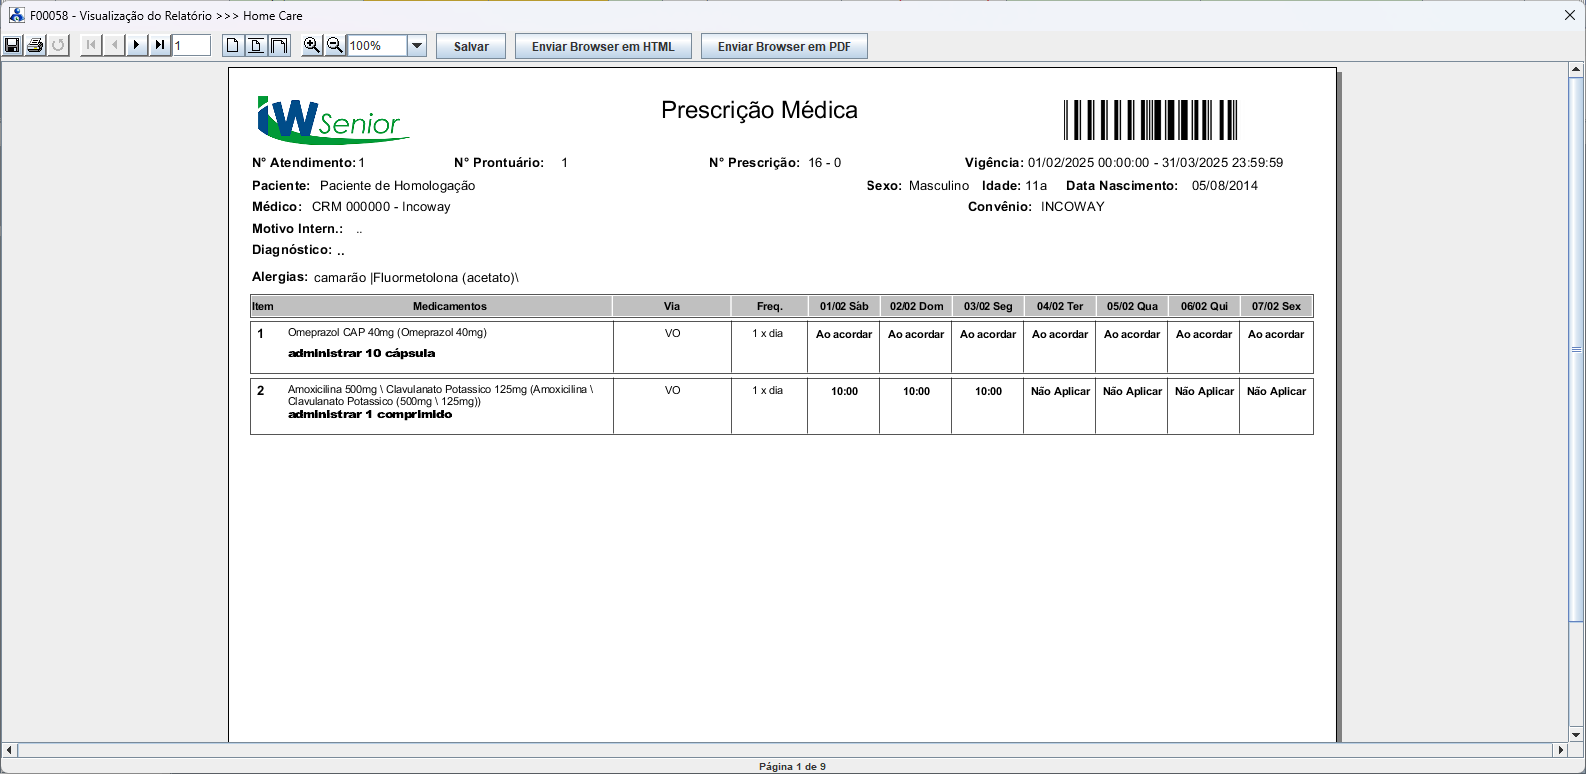Screen dimensions: 1586x774
Task: Click the reload report icon
Action: point(58,45)
